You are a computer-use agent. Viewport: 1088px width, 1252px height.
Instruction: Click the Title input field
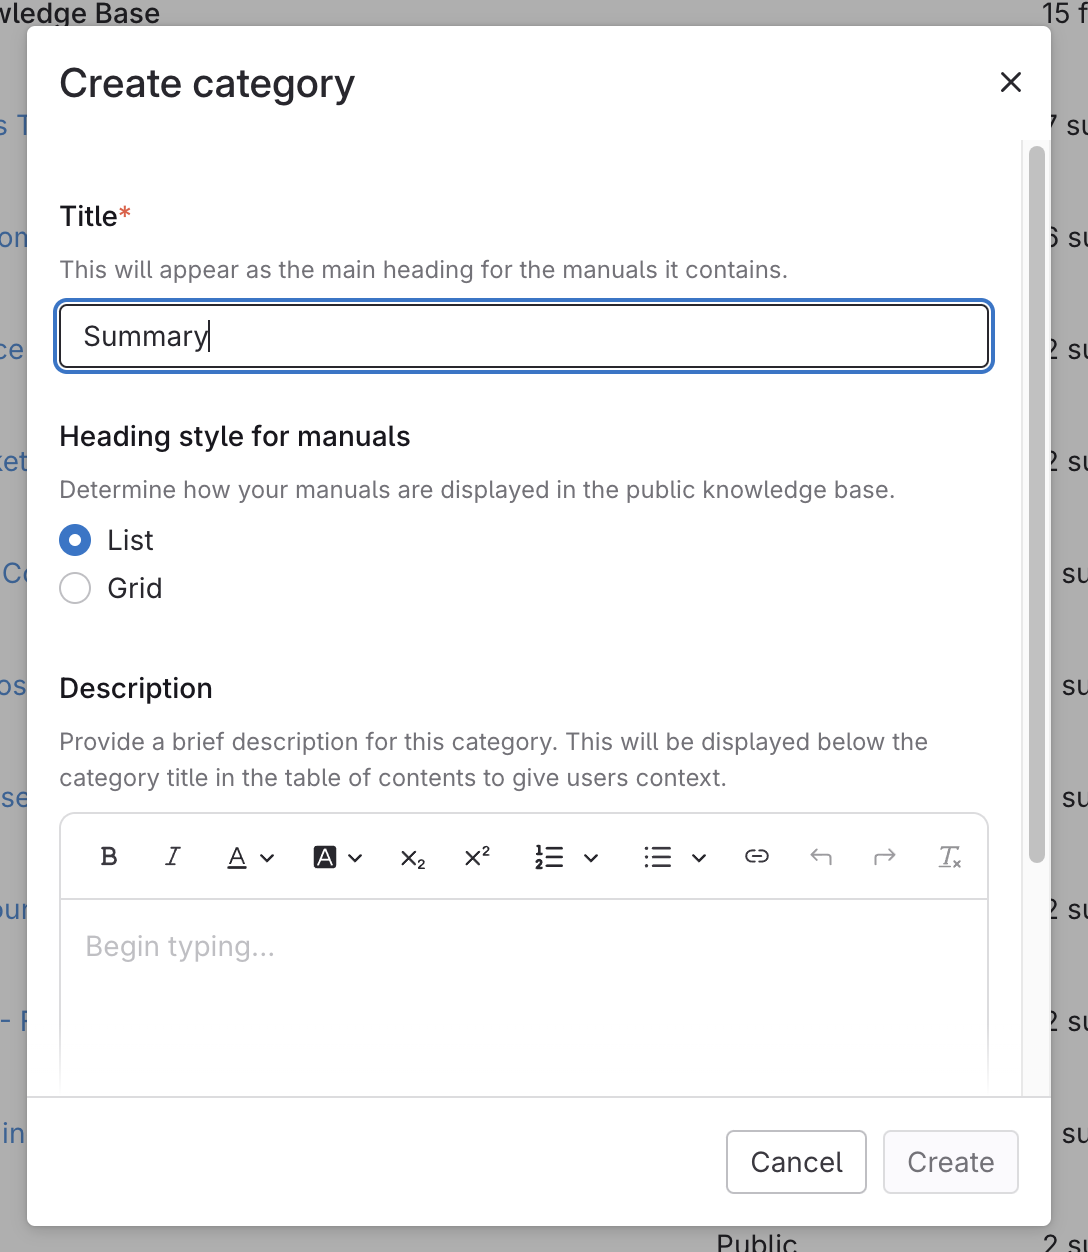click(x=524, y=337)
